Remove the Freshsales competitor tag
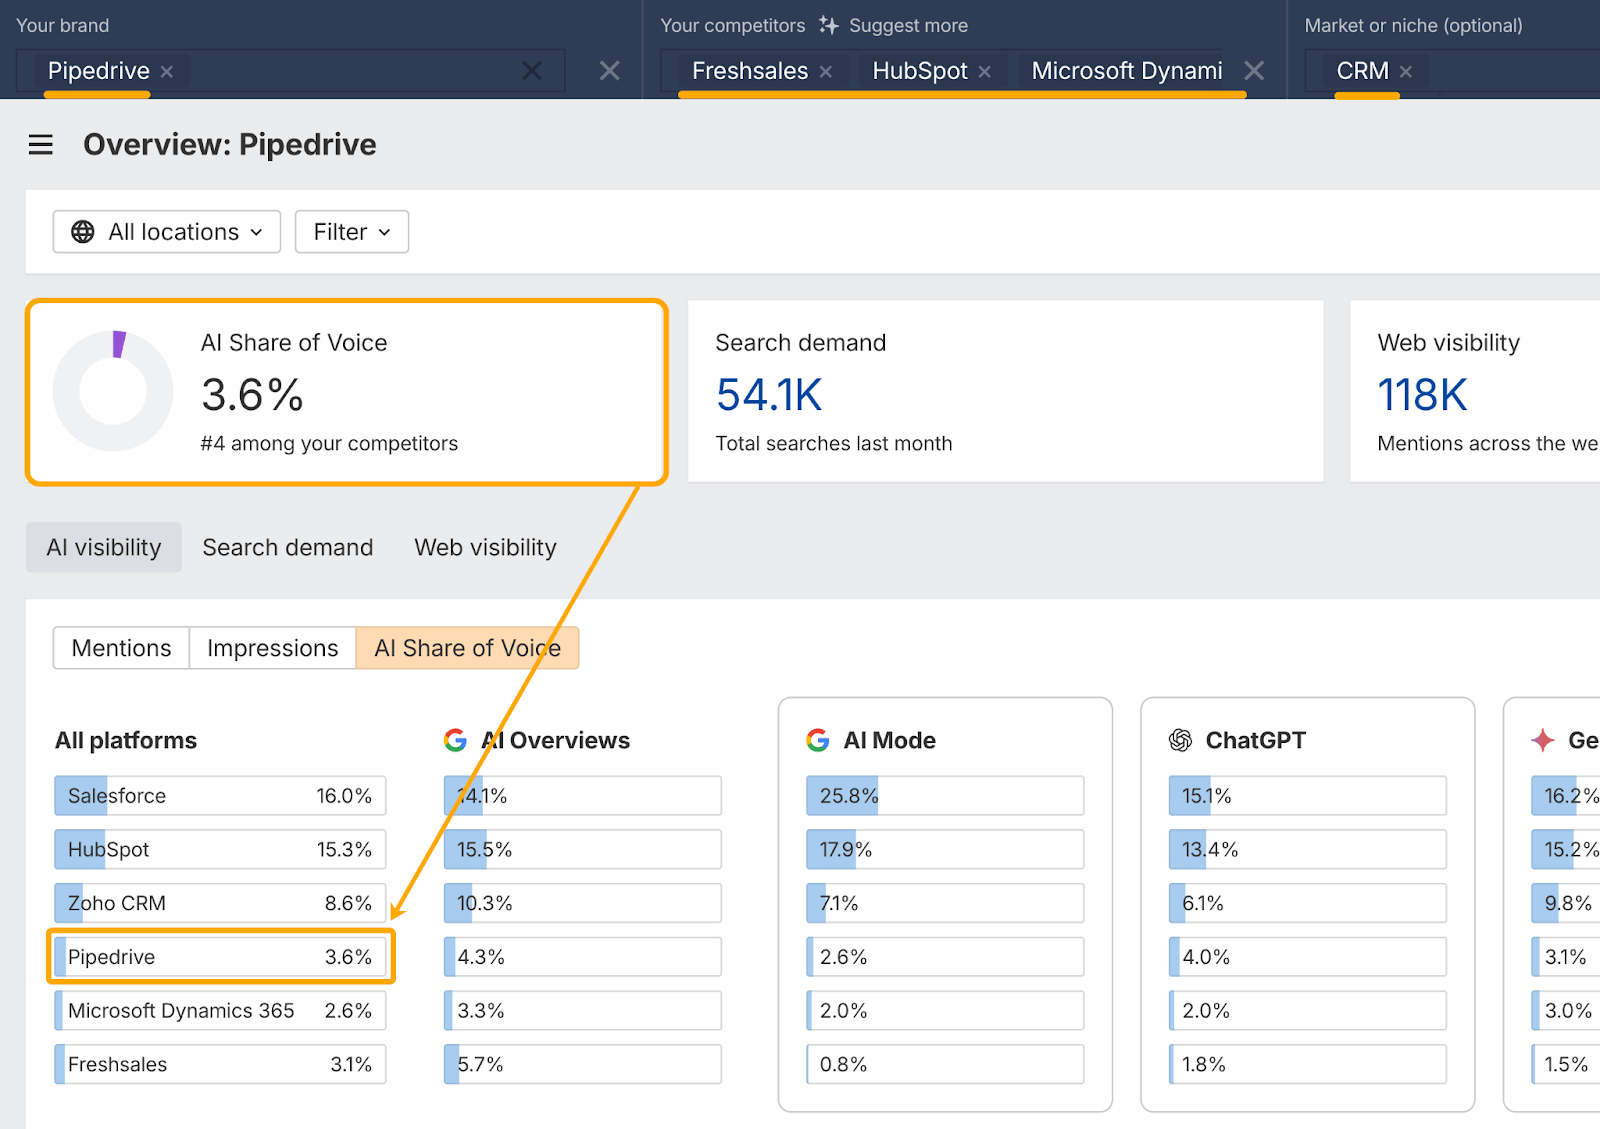Image resolution: width=1600 pixels, height=1129 pixels. coord(826,71)
